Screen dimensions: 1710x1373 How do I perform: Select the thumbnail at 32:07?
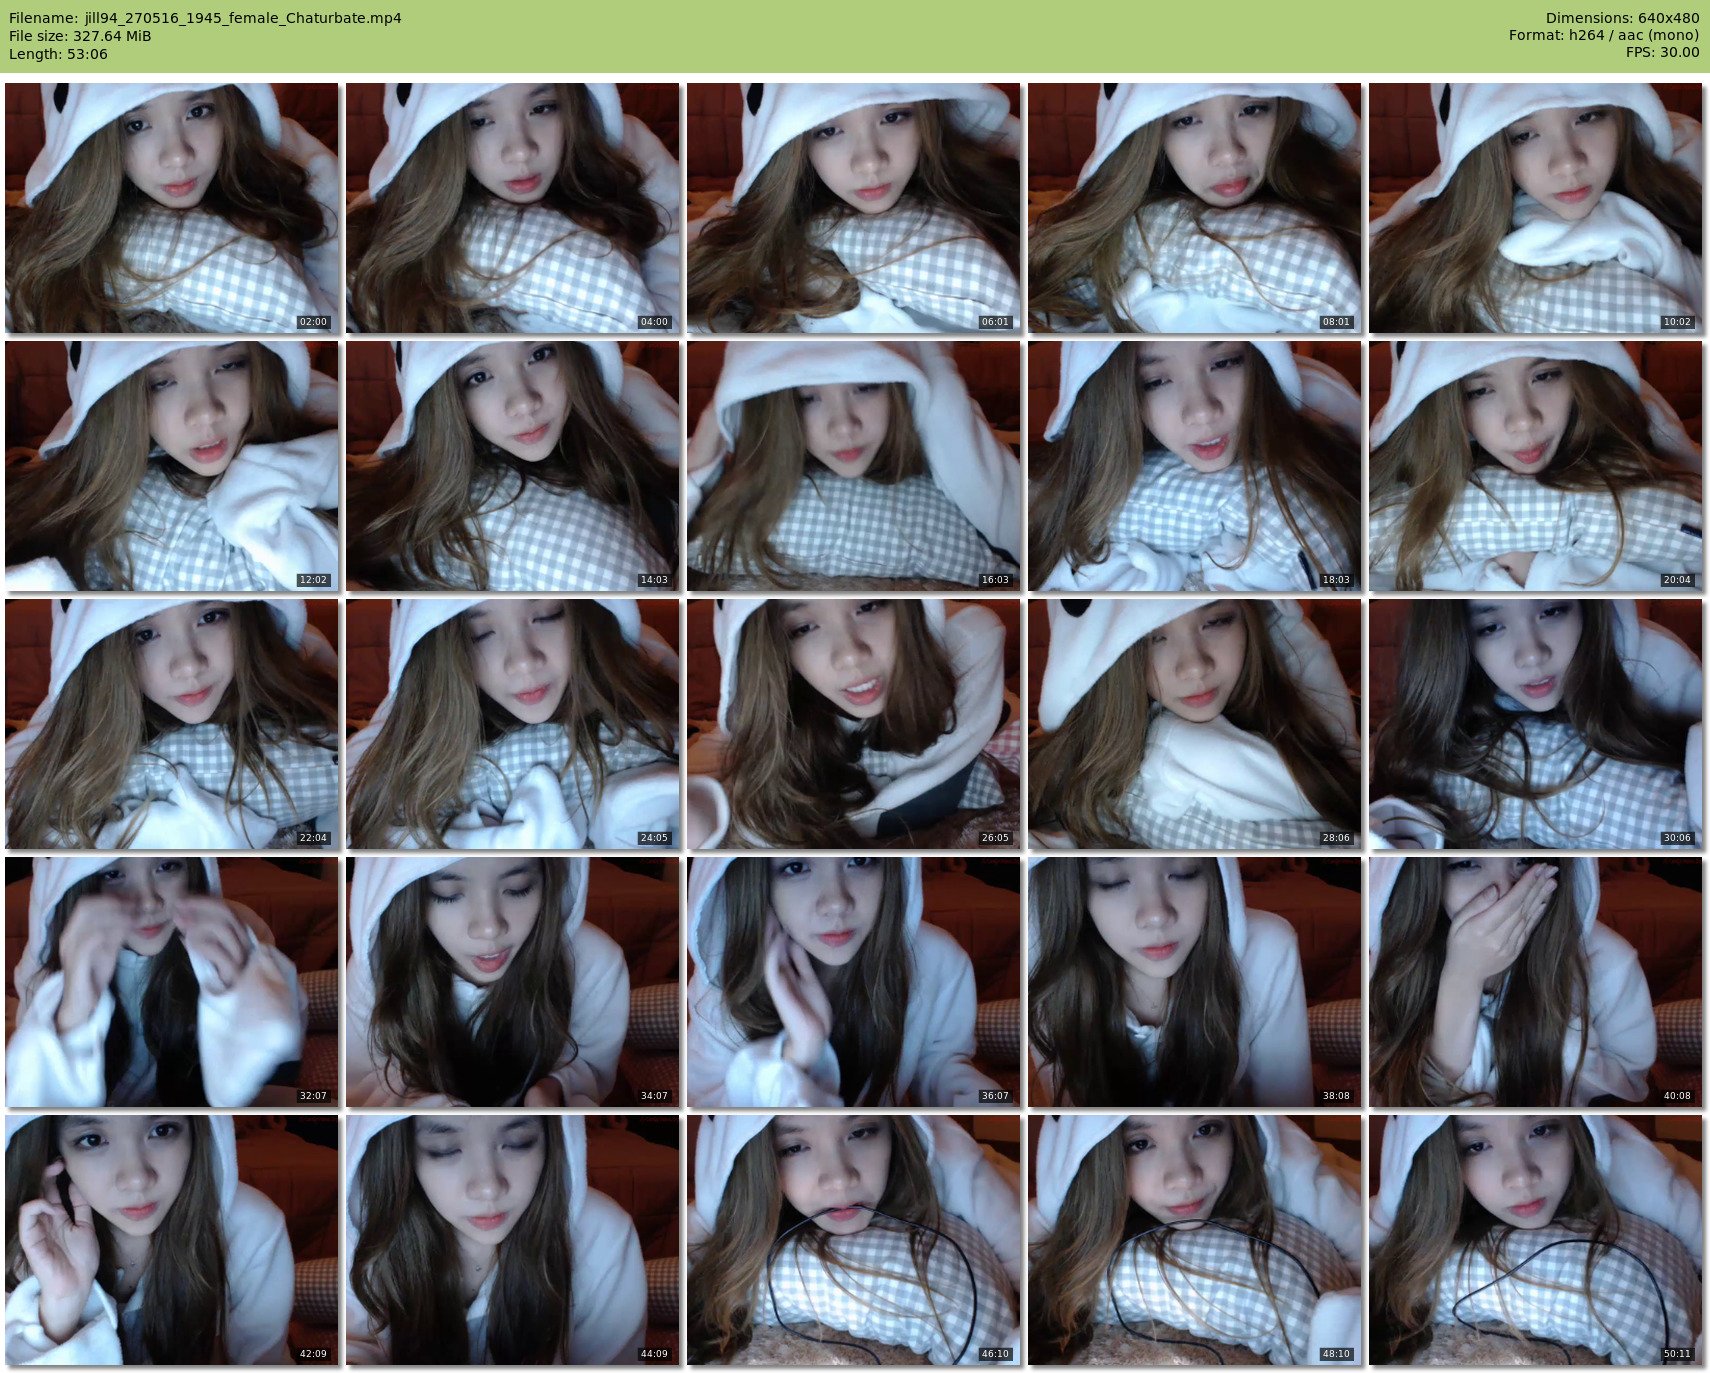pyautogui.click(x=171, y=982)
